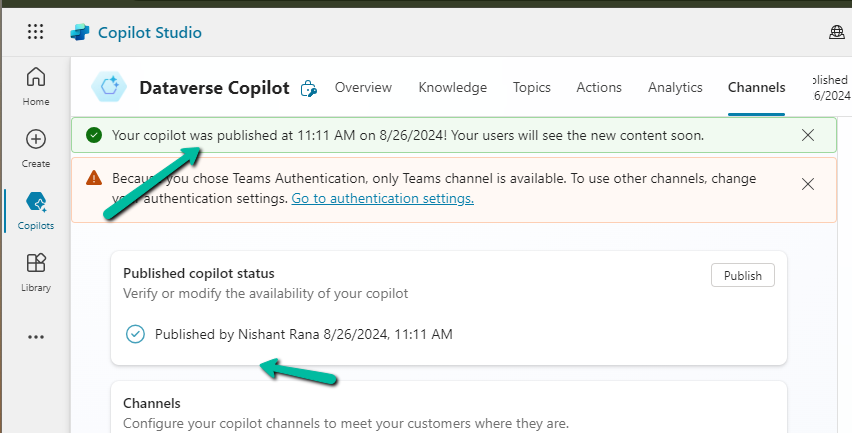The height and width of the screenshot is (433, 852).
Task: Follow the Go to authentication settings link
Action: click(383, 198)
